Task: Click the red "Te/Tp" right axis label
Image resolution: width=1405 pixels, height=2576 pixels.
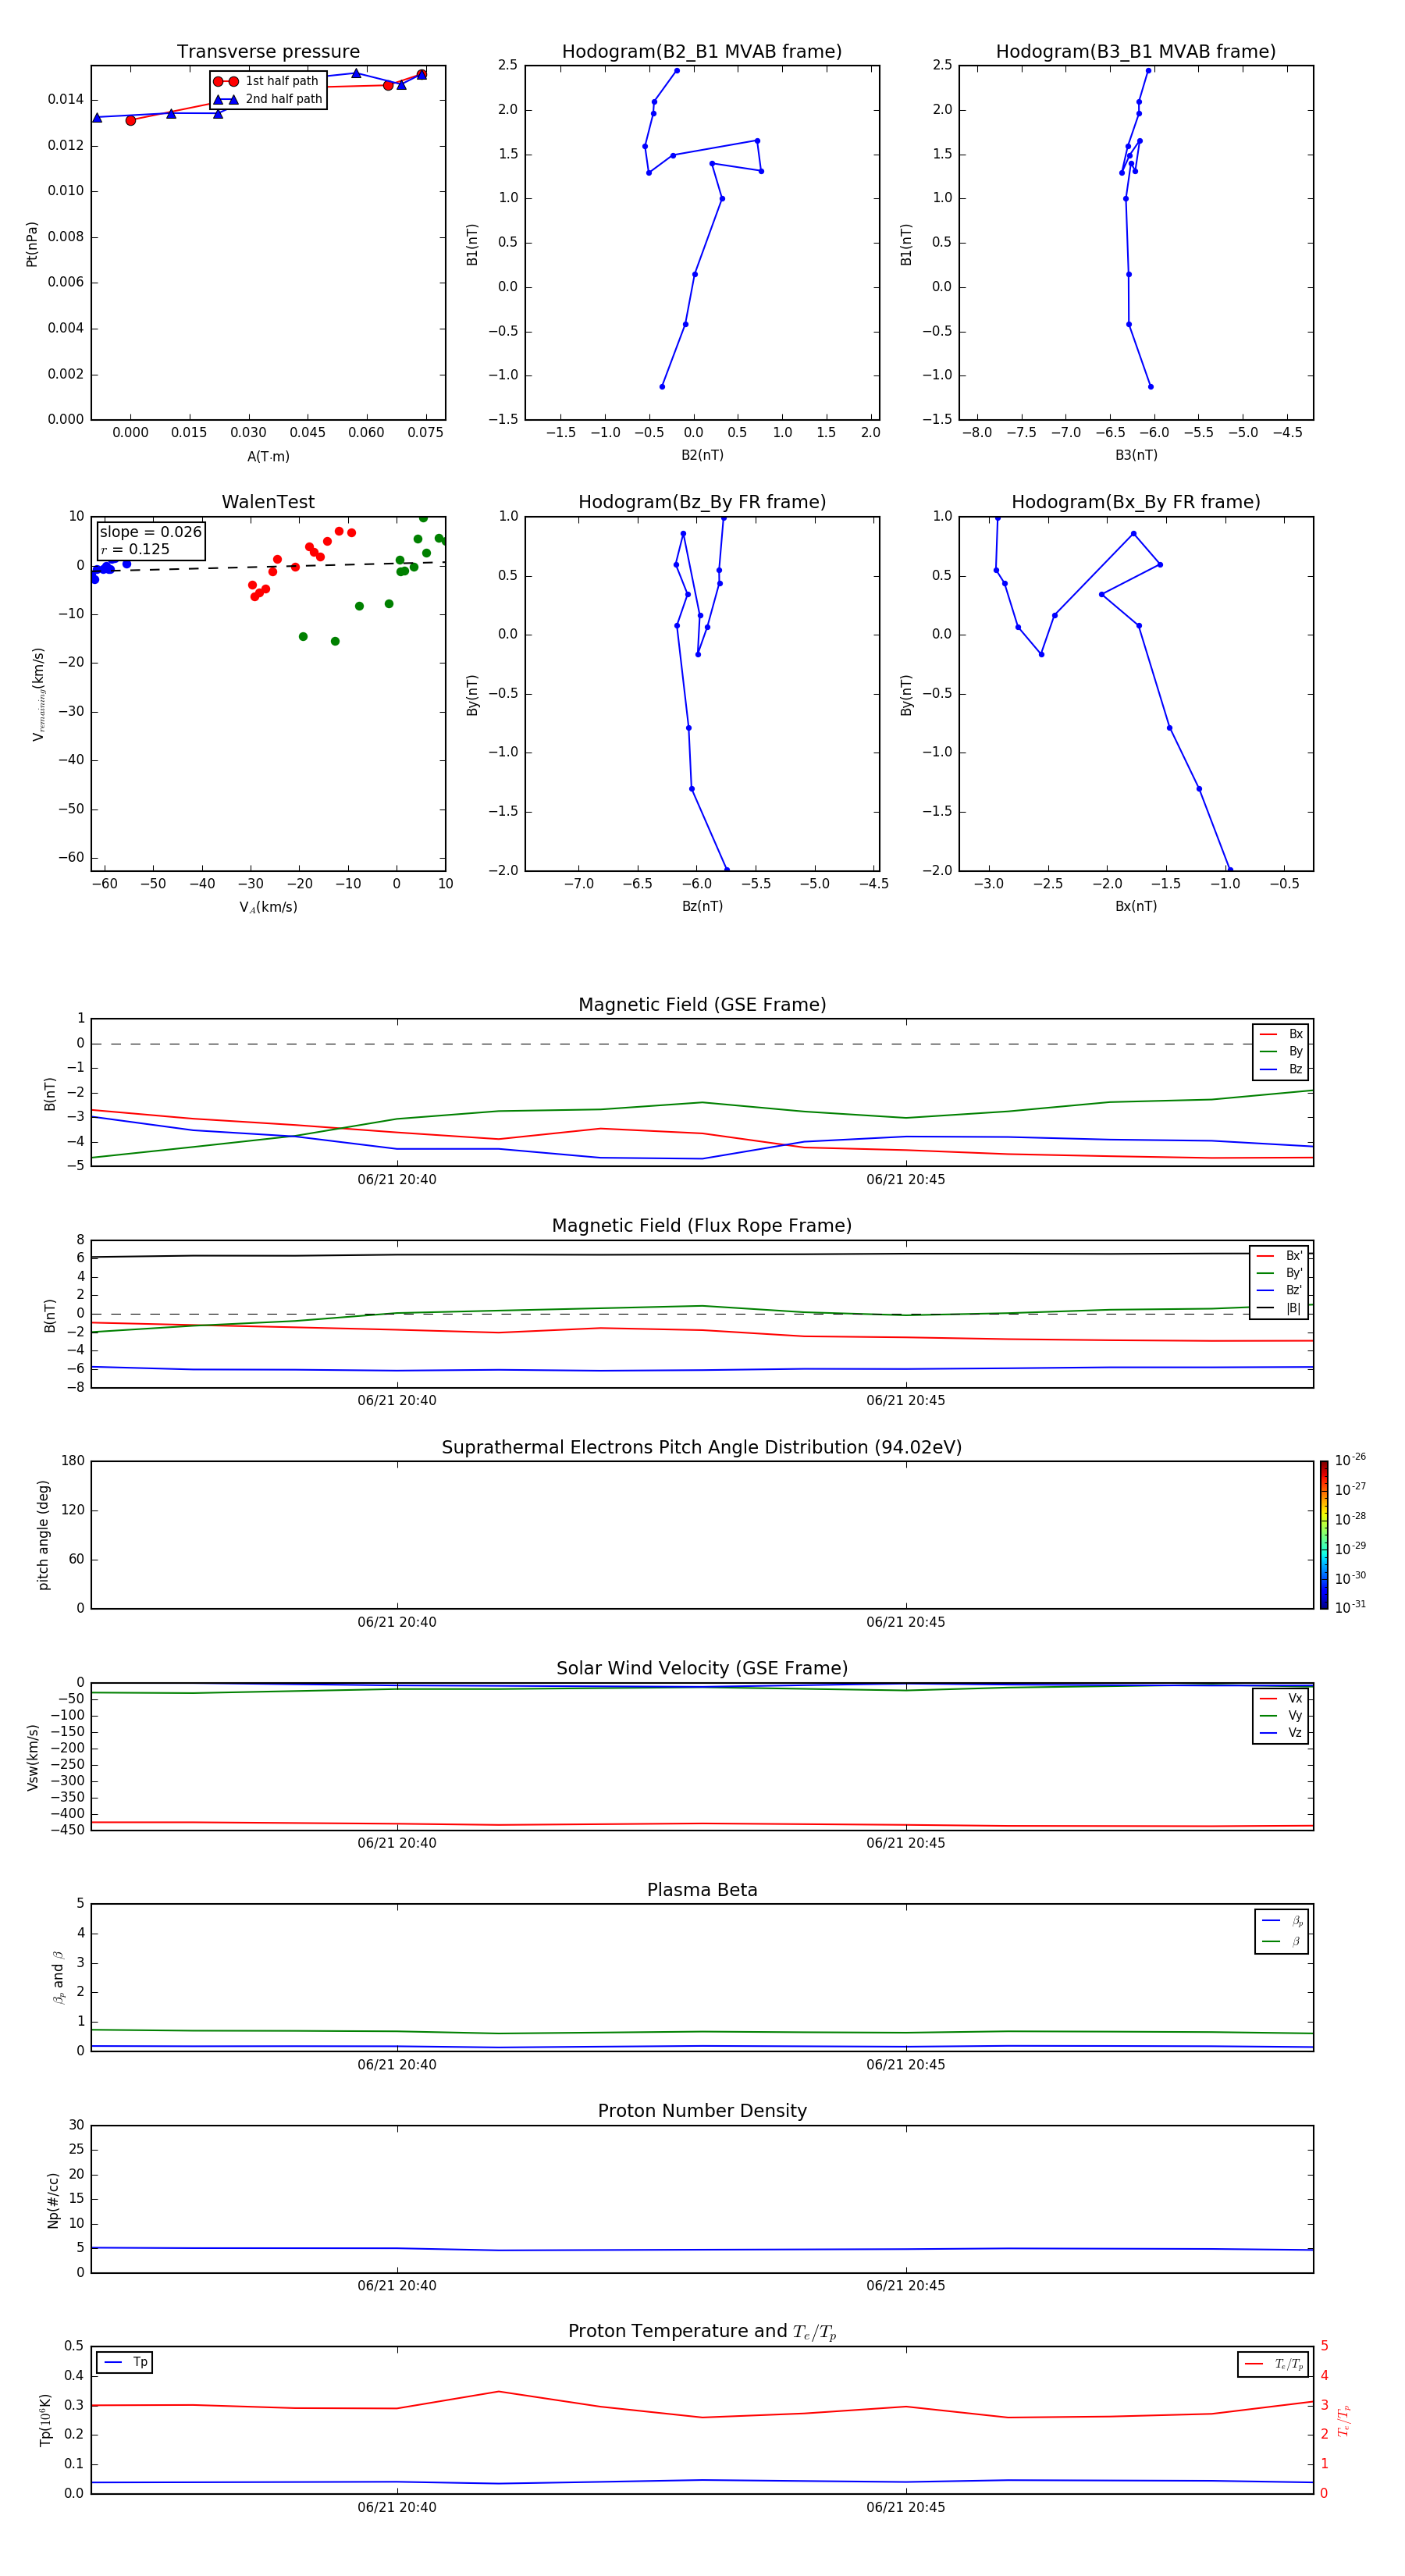Action: pos(1344,2420)
